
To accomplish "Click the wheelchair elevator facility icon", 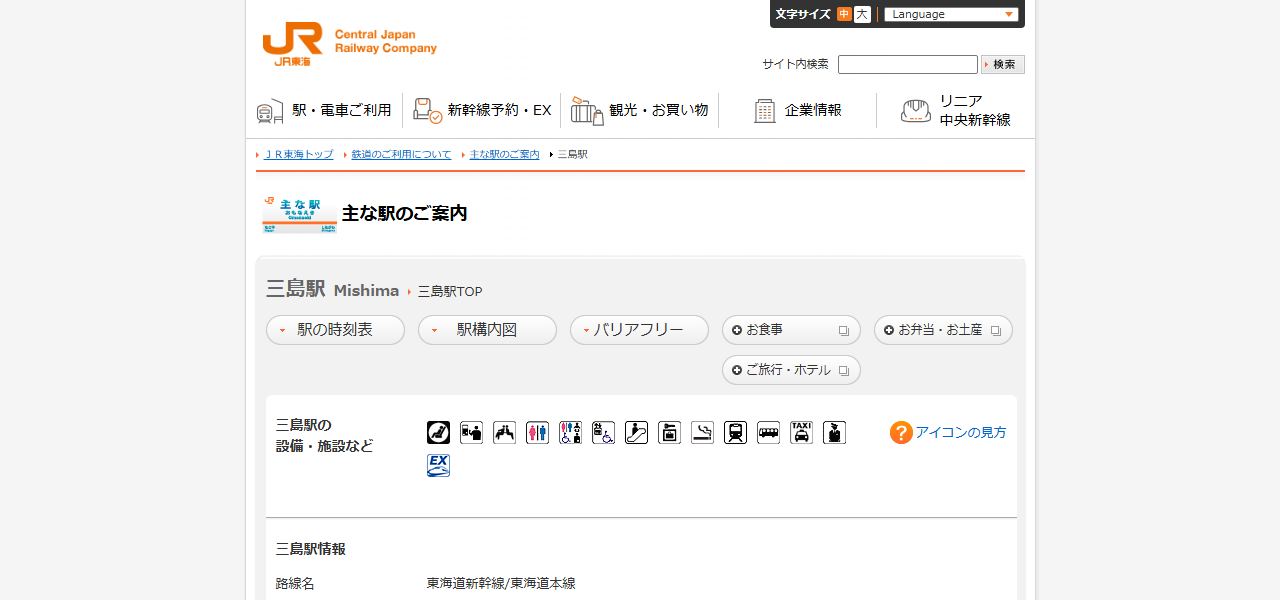I will pos(603,432).
